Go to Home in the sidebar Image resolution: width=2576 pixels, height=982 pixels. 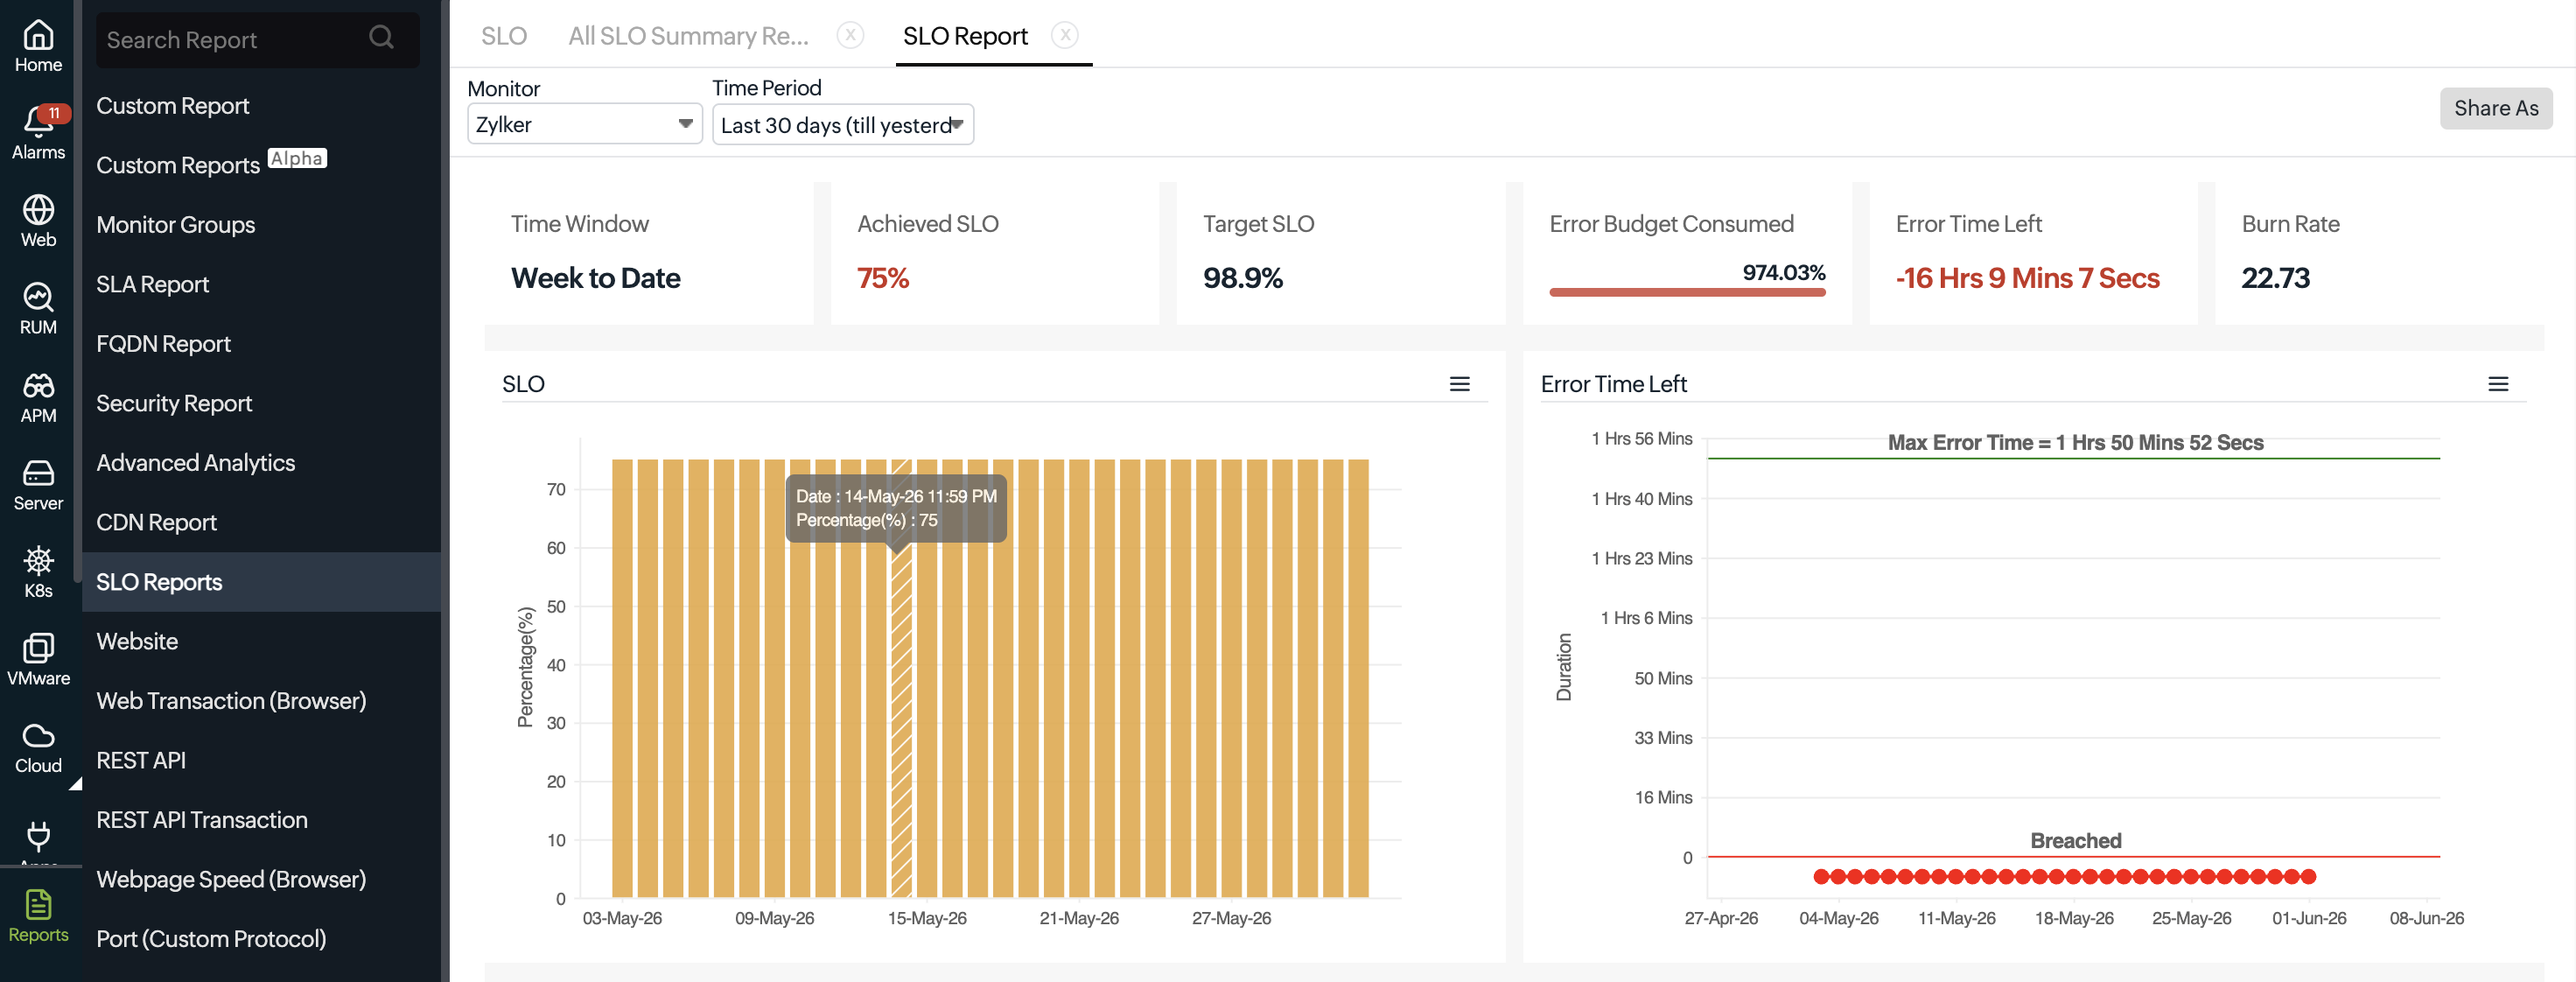point(38,46)
